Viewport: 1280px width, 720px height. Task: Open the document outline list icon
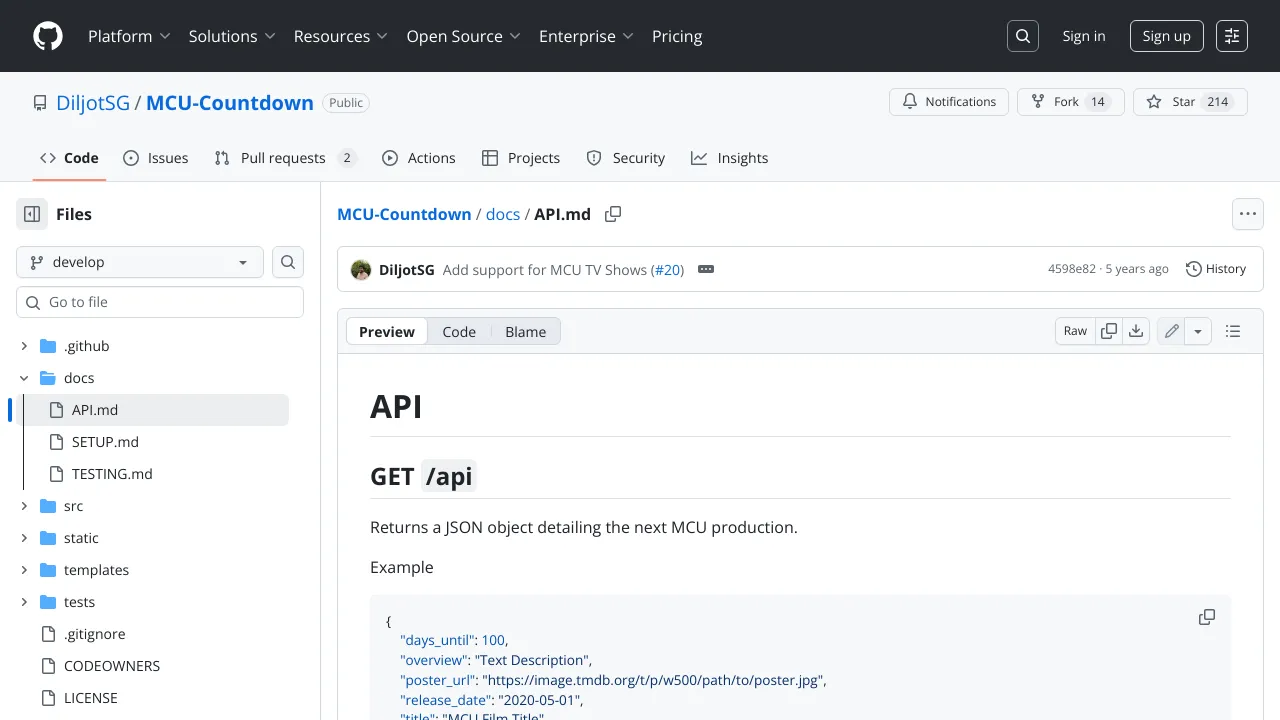1233,331
